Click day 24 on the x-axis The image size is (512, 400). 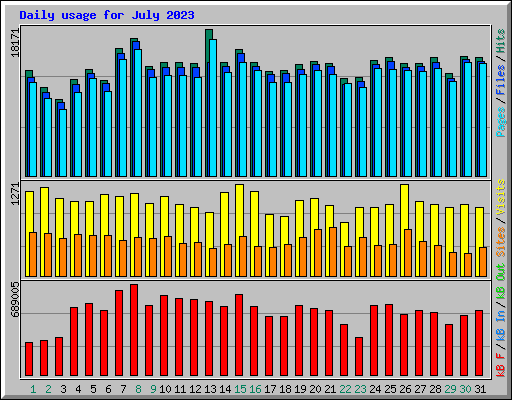click(375, 389)
